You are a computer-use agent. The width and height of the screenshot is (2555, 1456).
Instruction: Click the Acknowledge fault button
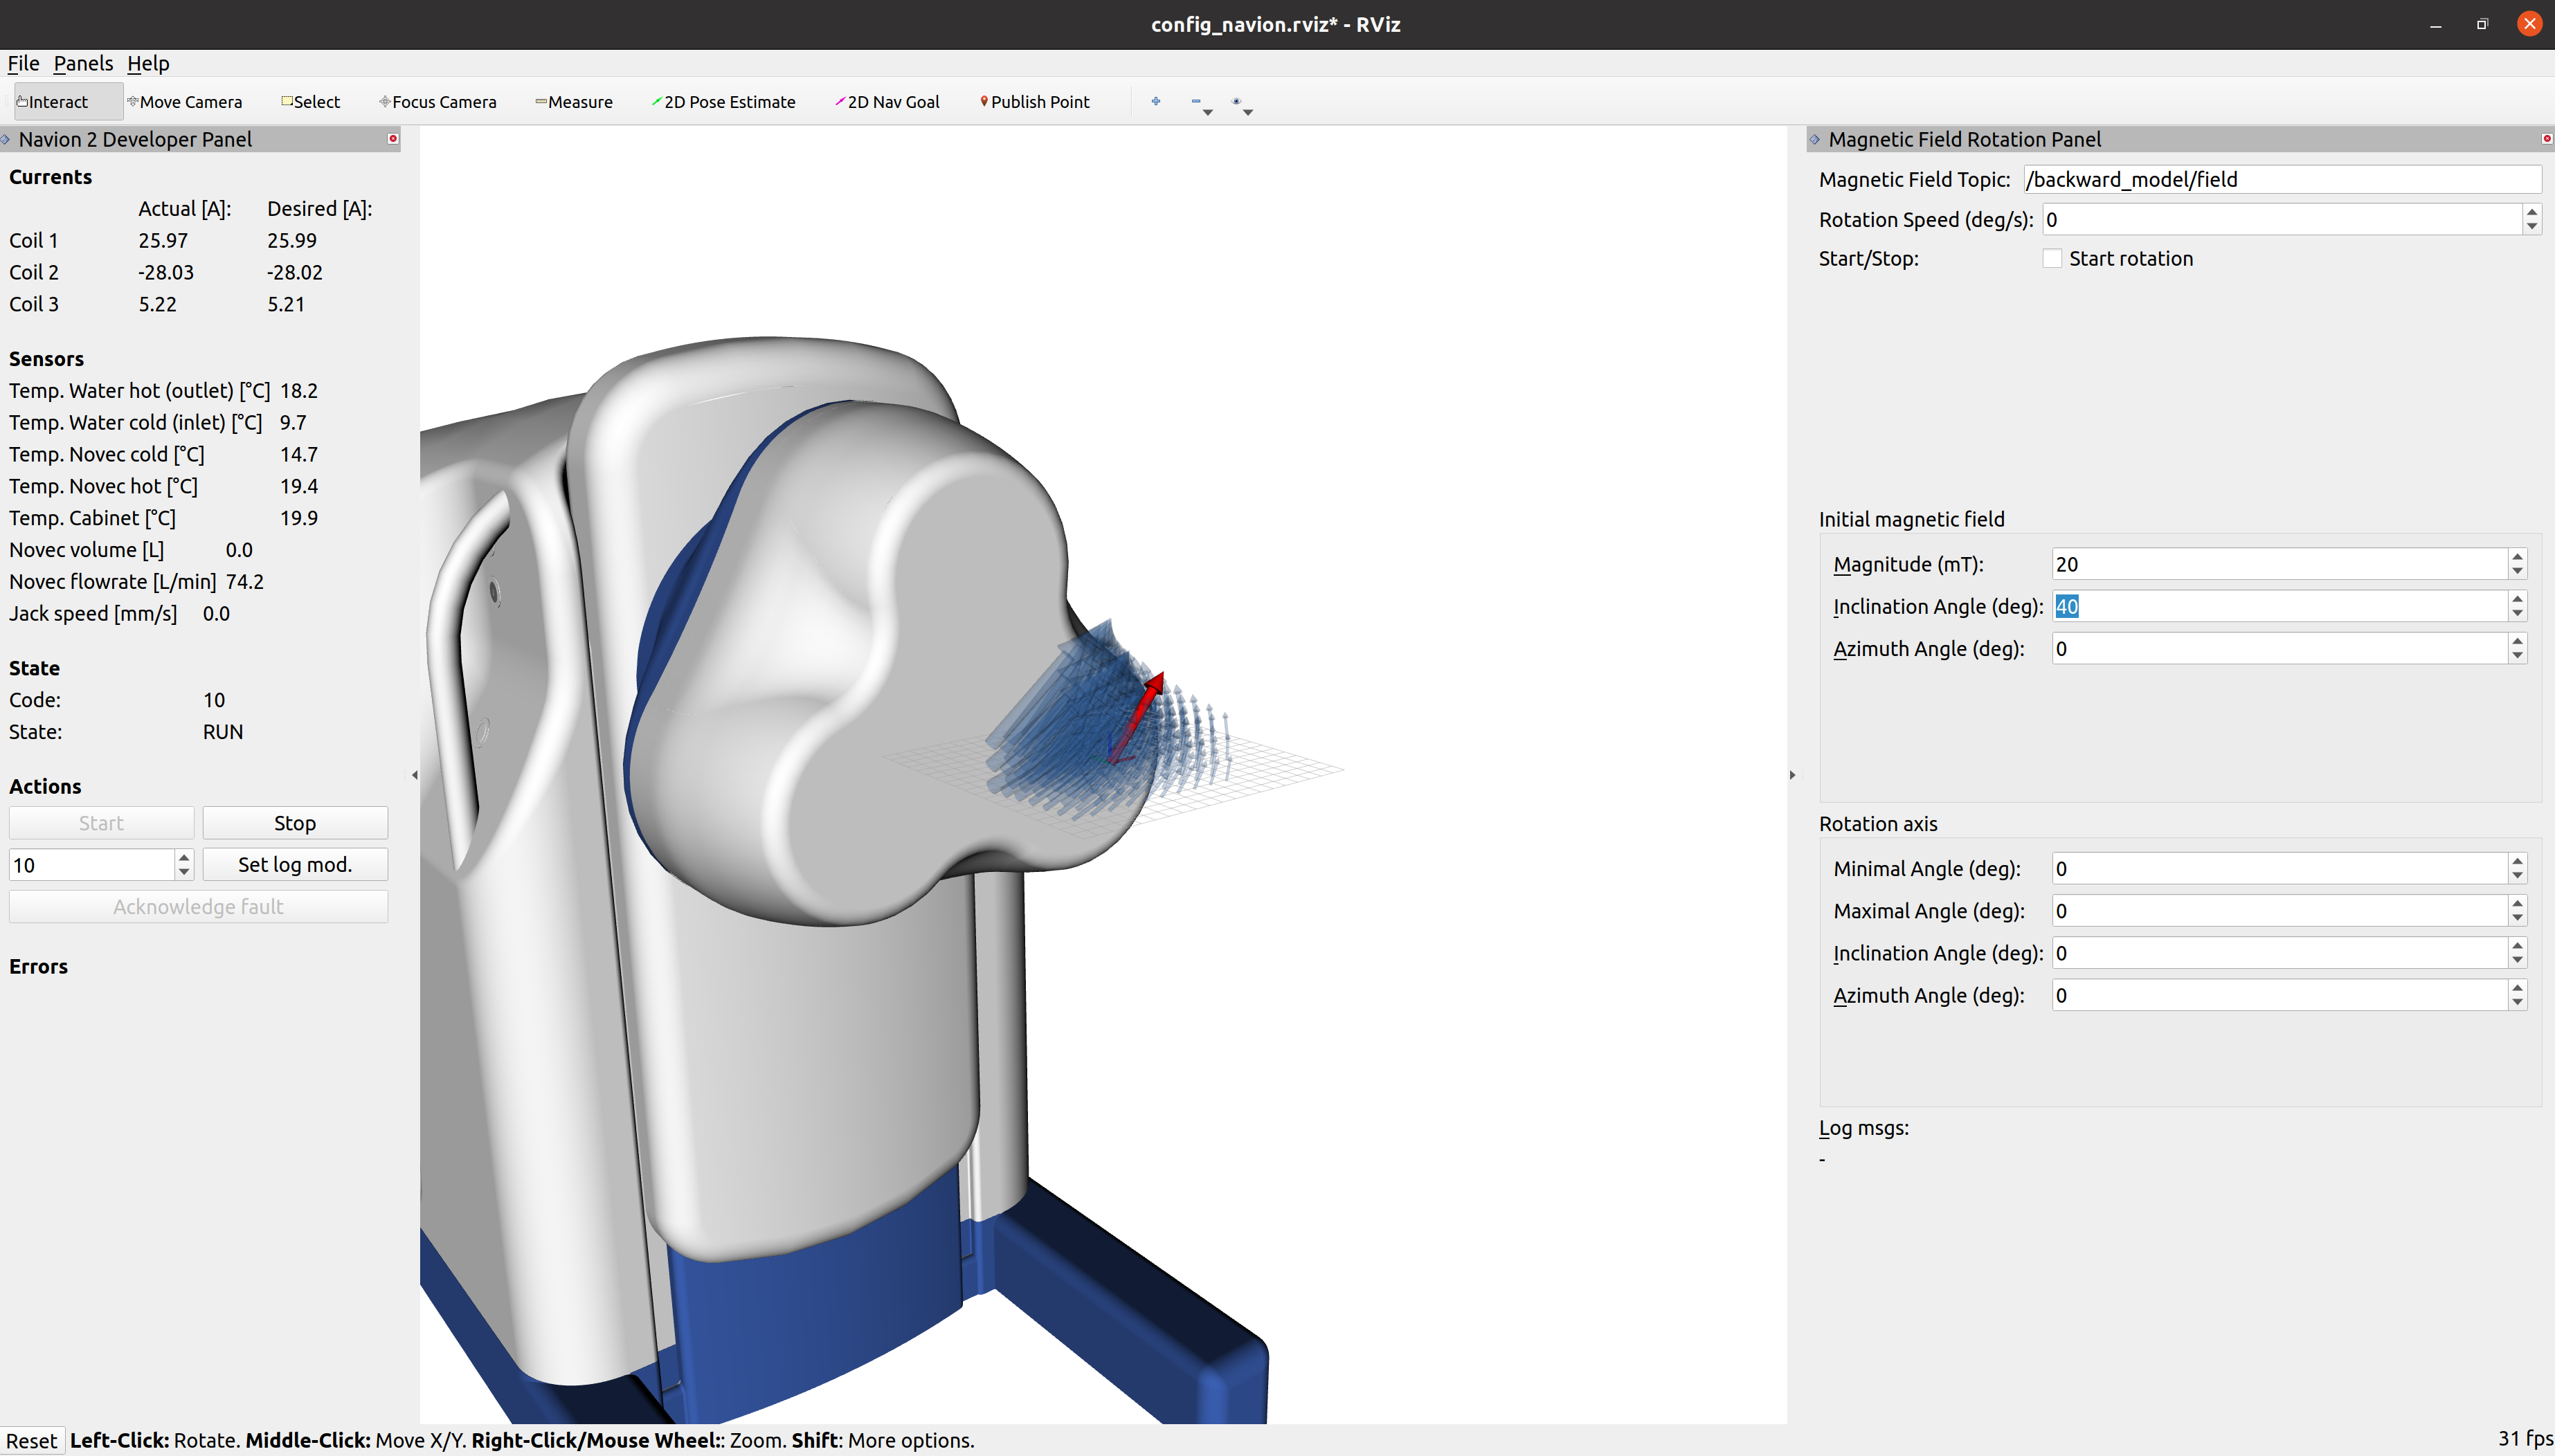pos(198,907)
